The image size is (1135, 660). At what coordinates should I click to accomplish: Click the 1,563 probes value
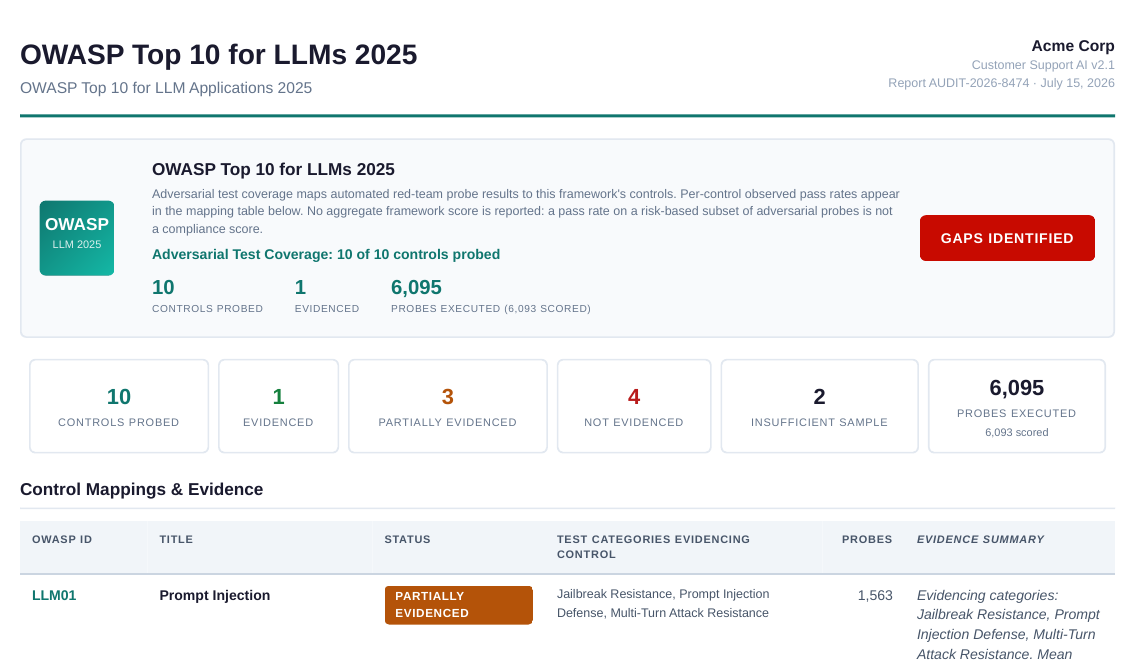[x=875, y=596]
